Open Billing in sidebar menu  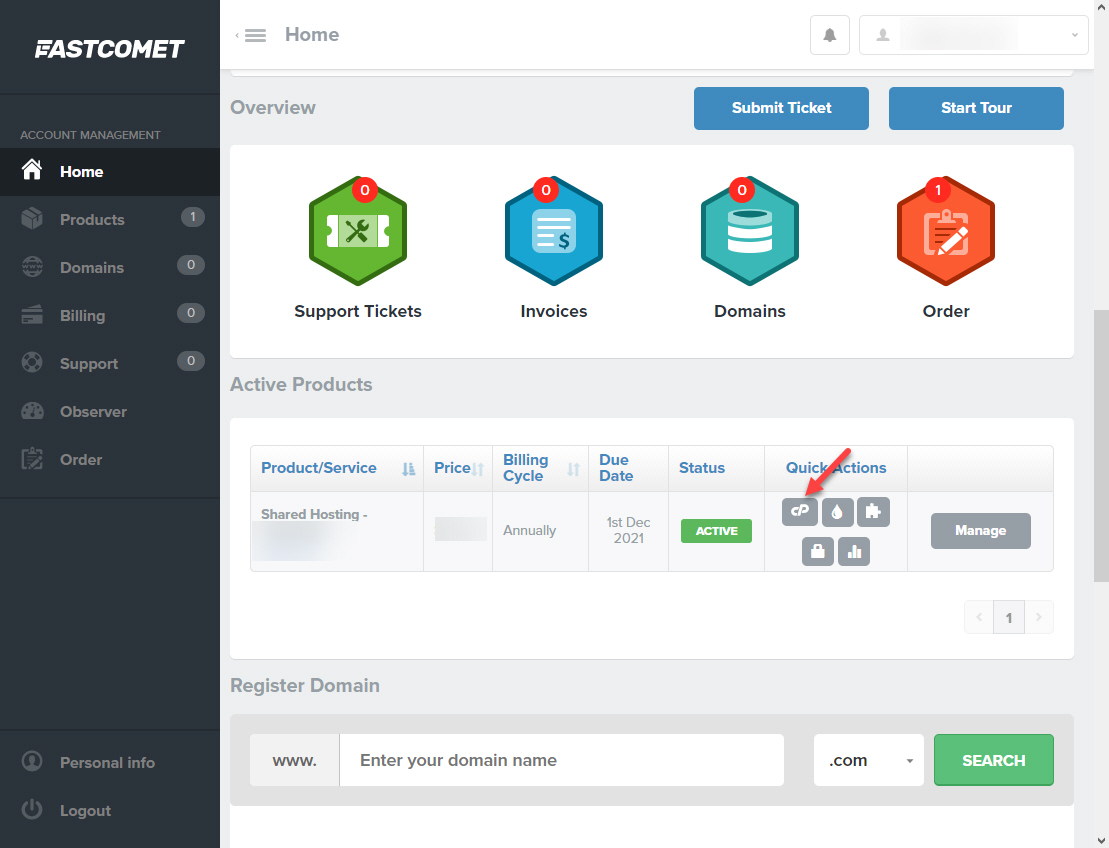pyautogui.click(x=110, y=316)
